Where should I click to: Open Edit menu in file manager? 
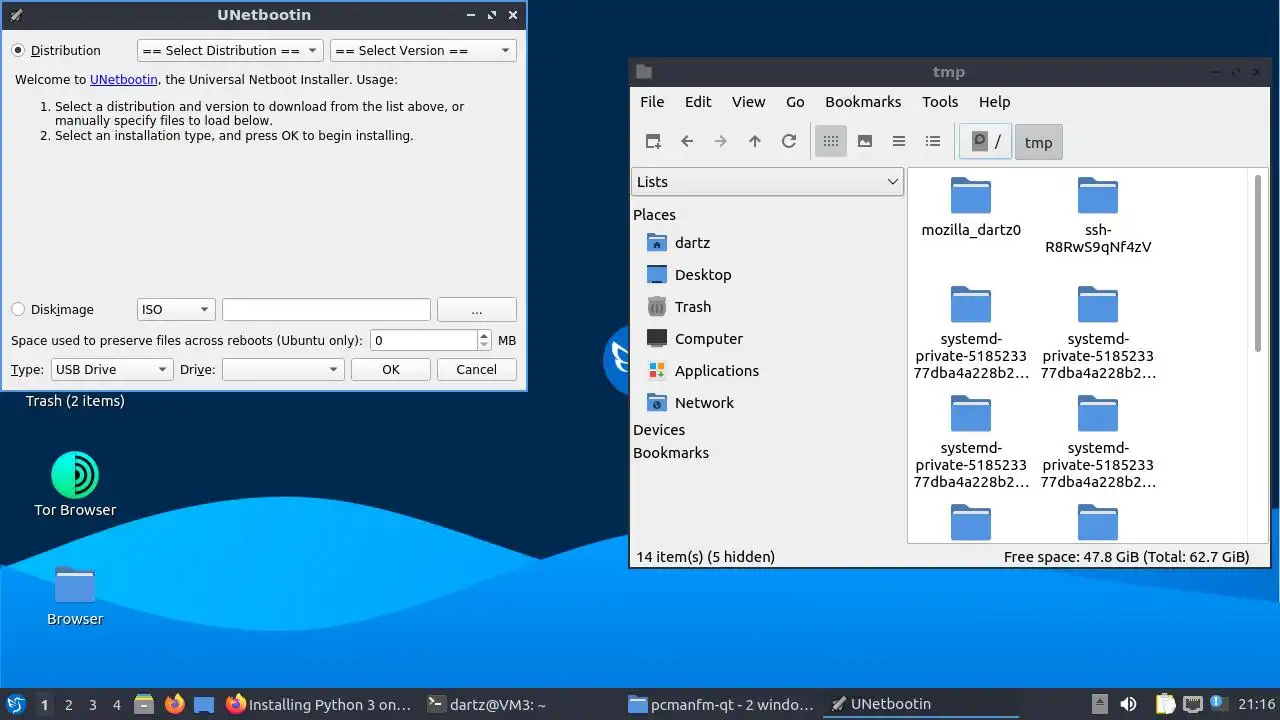(x=698, y=102)
